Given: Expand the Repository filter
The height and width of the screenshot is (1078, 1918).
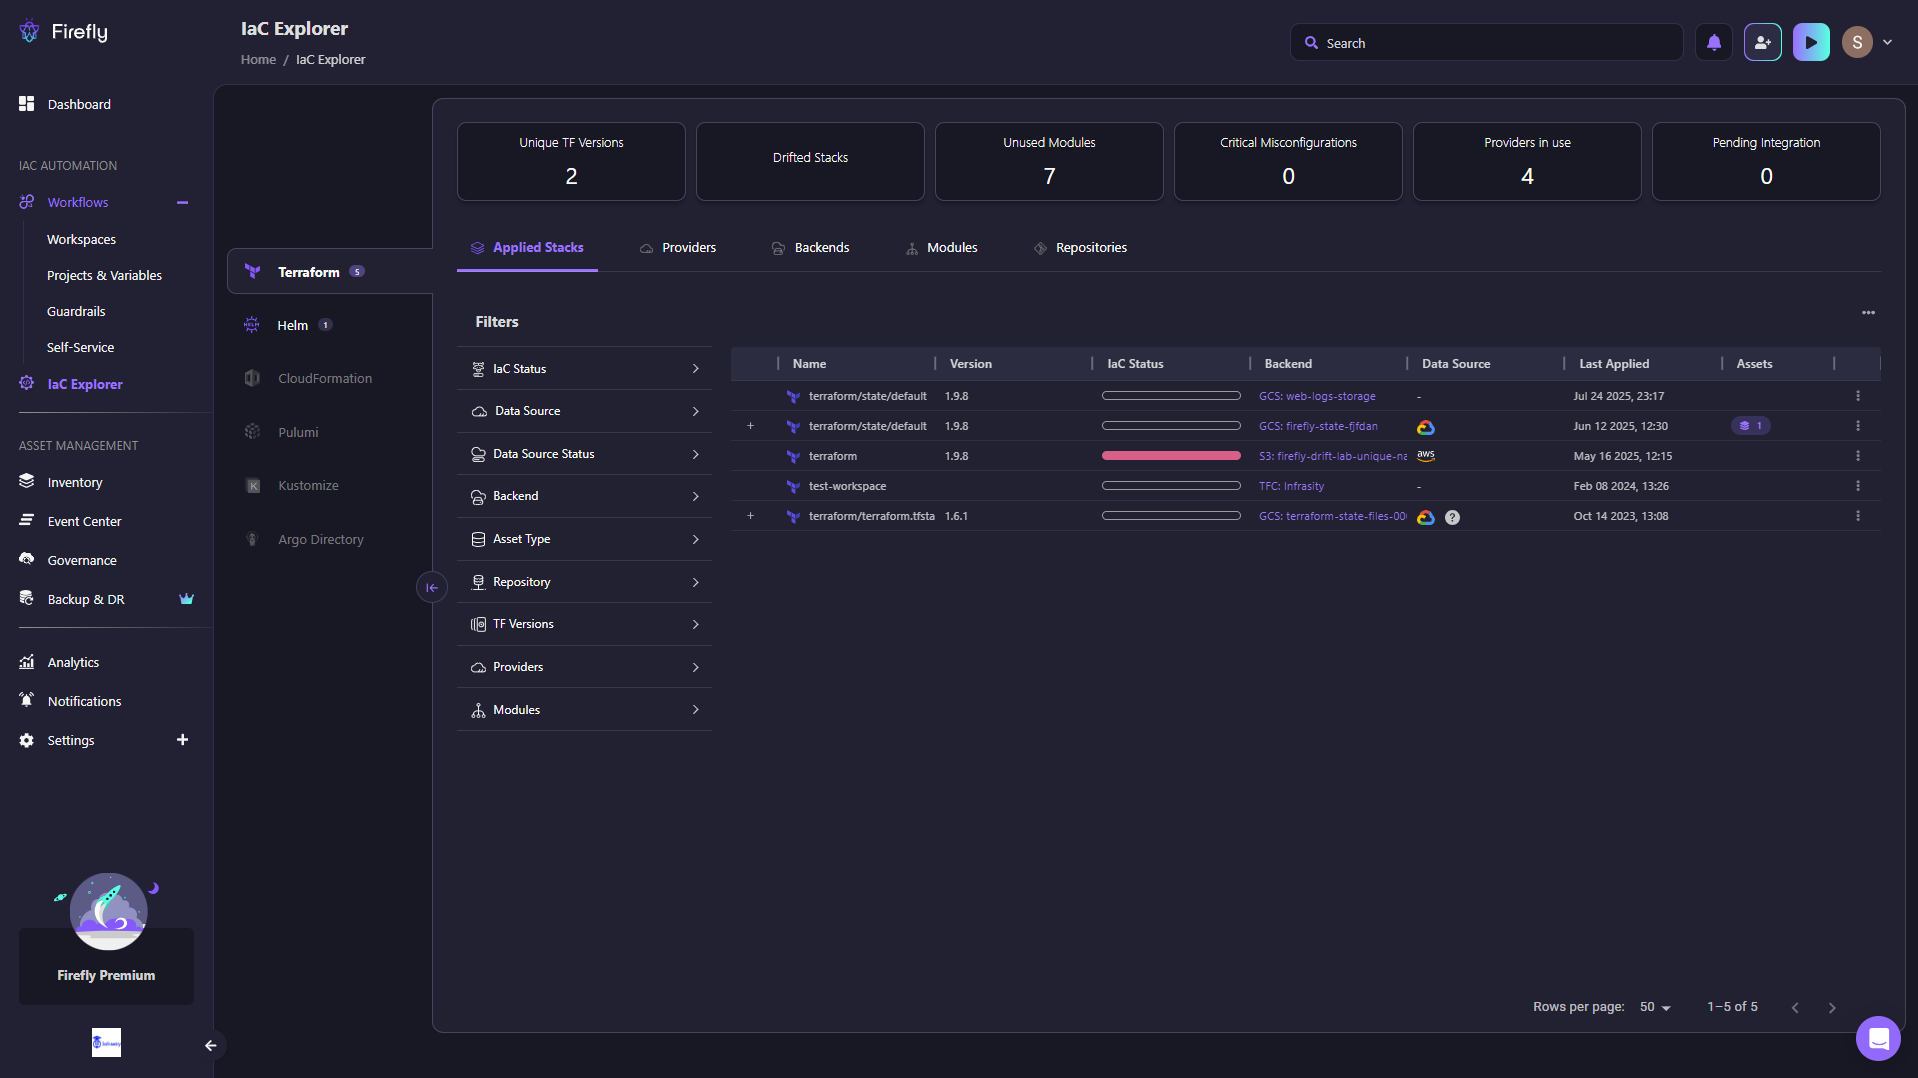Looking at the screenshot, I should (x=585, y=582).
